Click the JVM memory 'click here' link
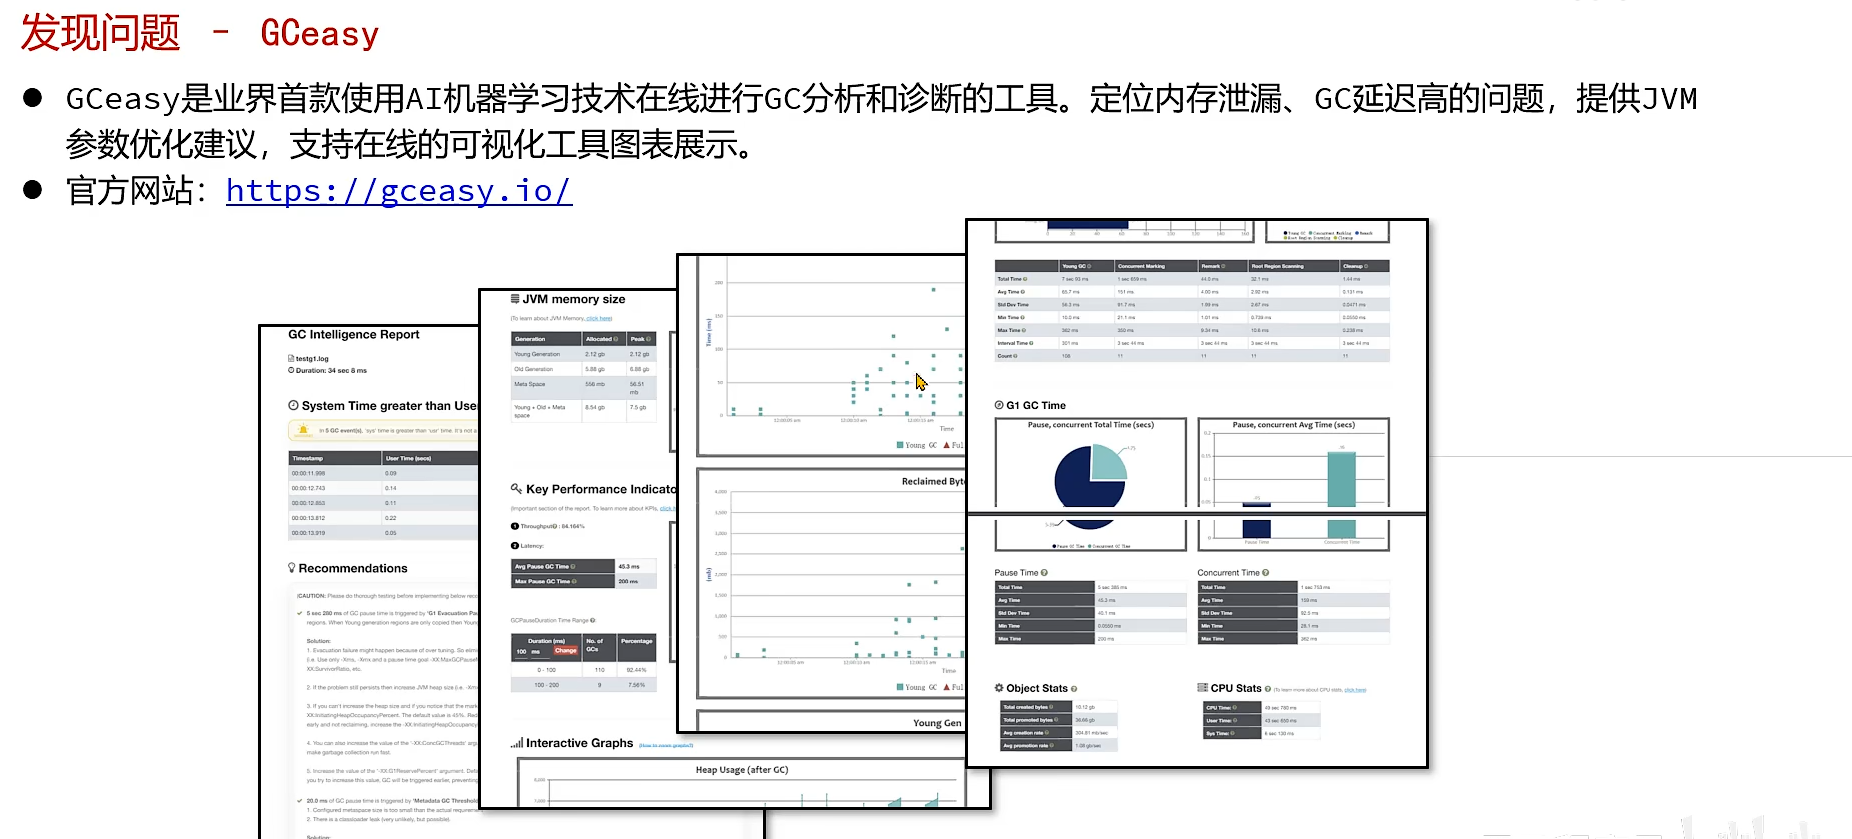 click(599, 318)
